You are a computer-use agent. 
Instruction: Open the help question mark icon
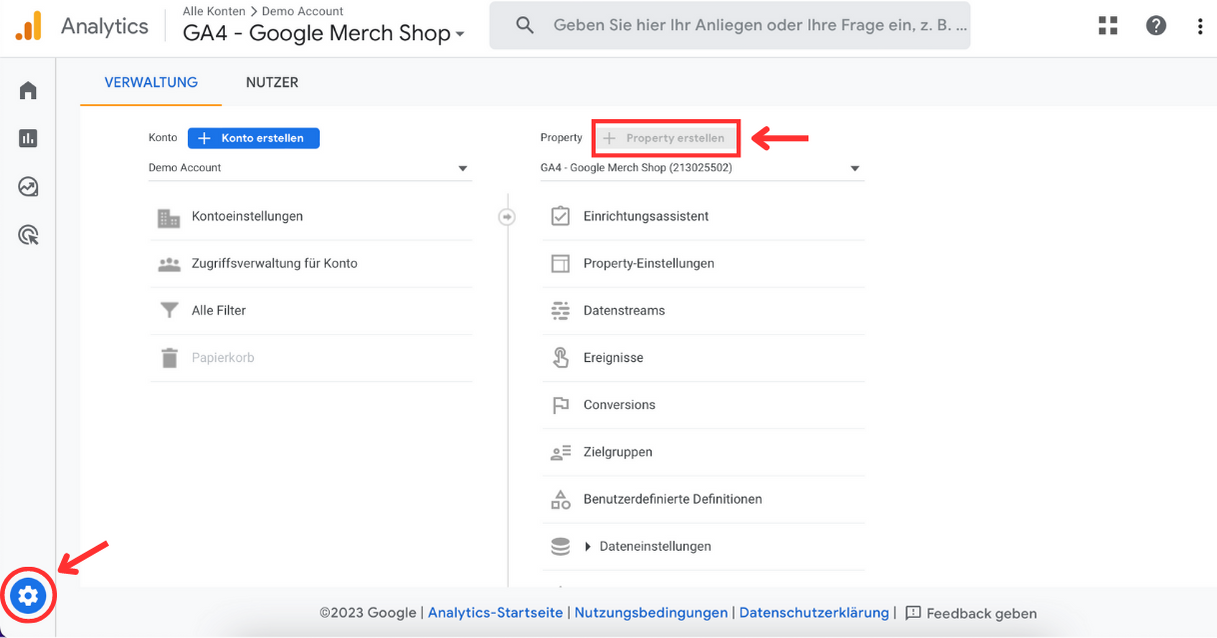[1156, 26]
